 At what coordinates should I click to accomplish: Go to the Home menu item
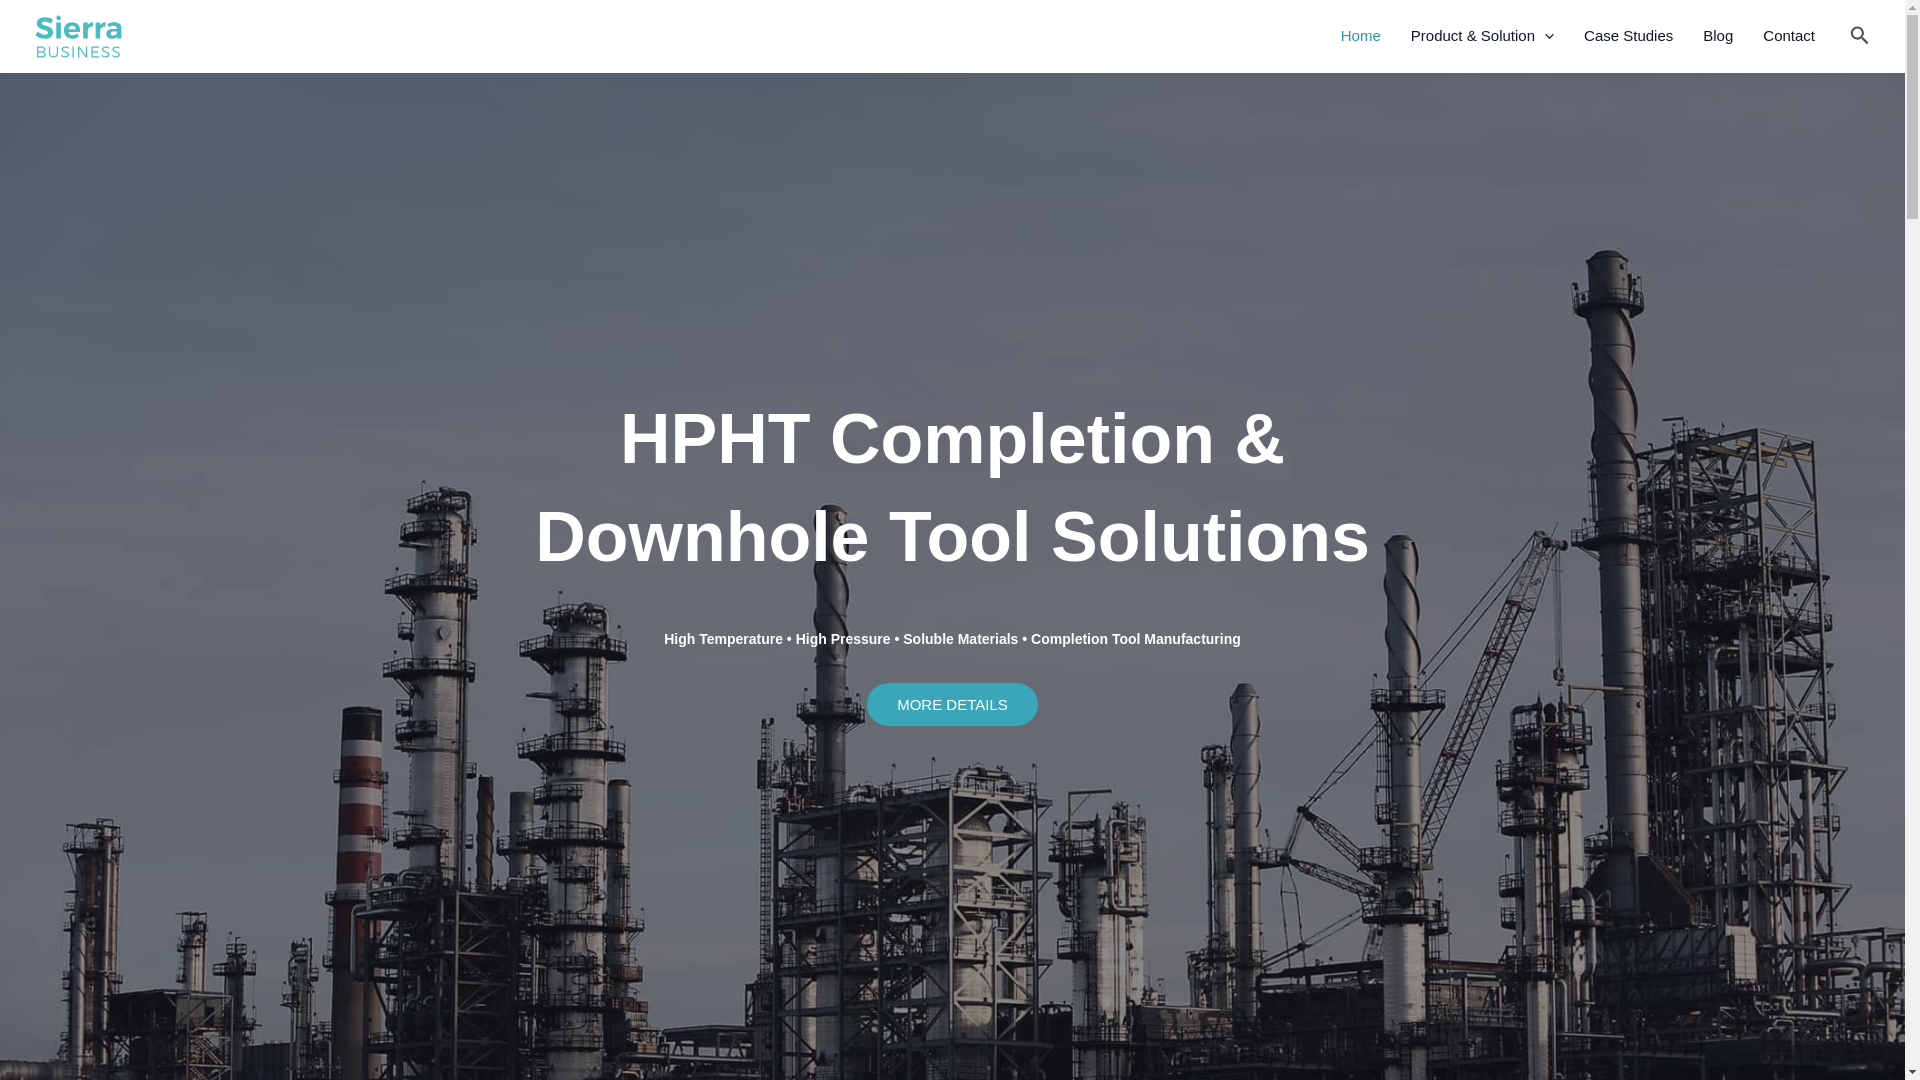pyautogui.click(x=1360, y=36)
